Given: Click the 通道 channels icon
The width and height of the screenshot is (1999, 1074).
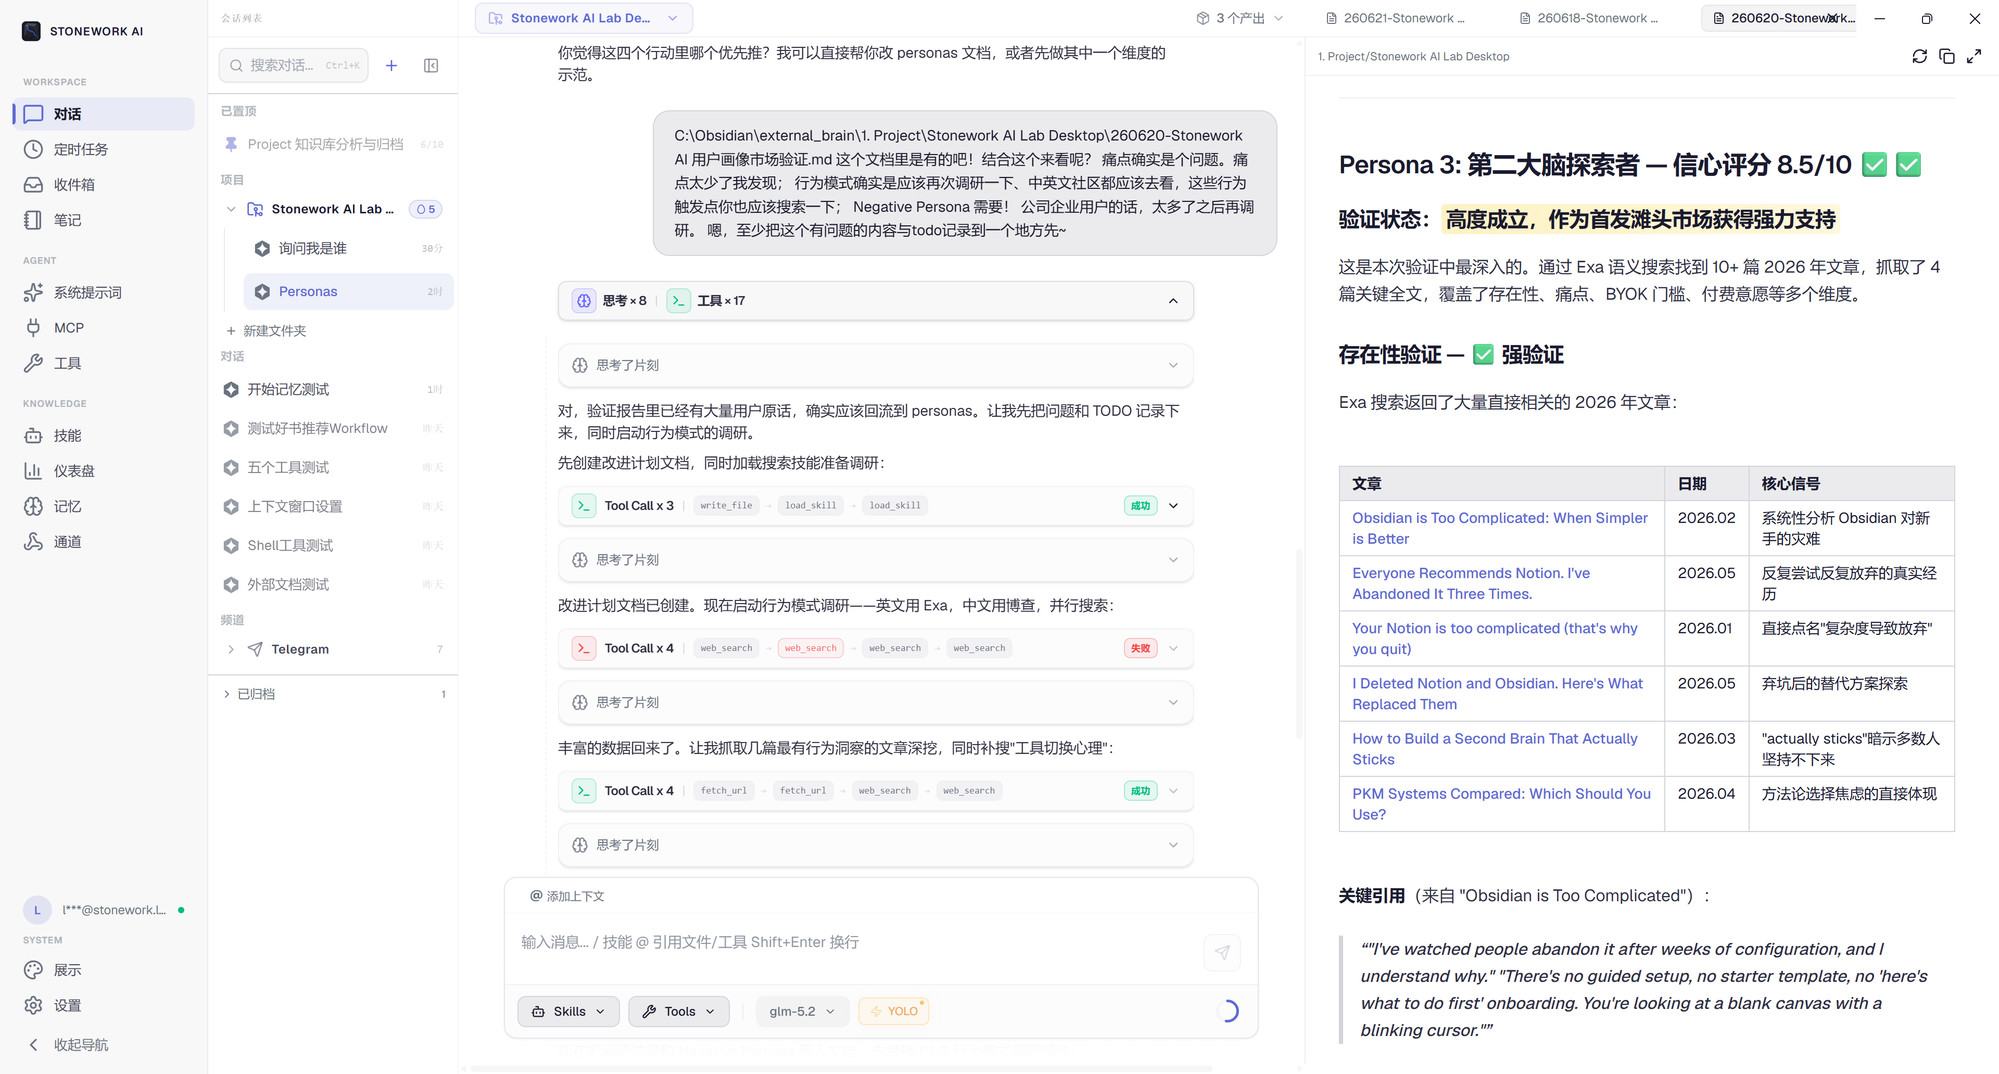Looking at the screenshot, I should 34,542.
